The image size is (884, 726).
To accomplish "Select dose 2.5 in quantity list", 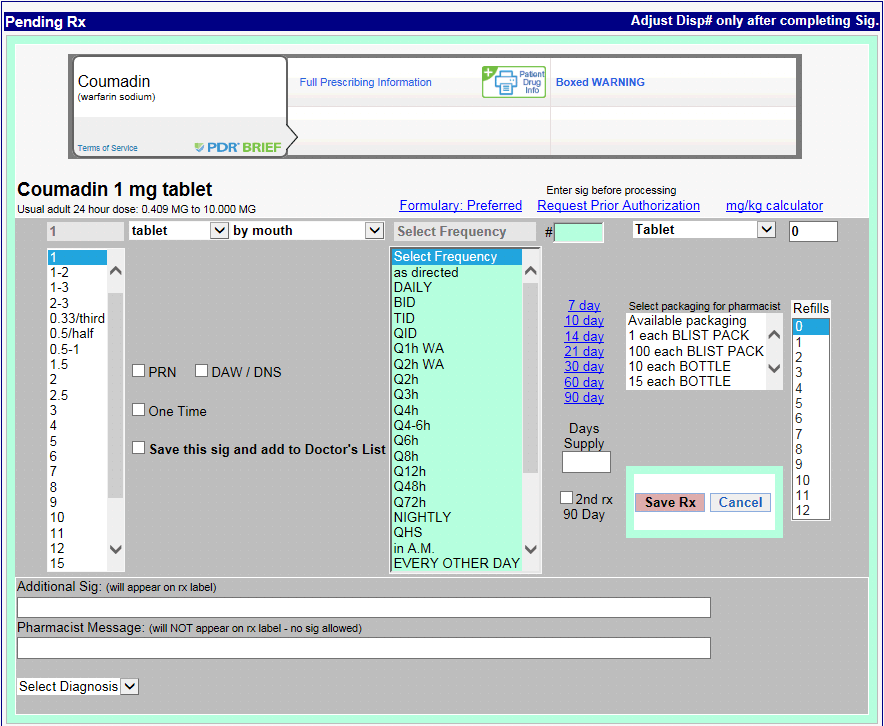I will point(77,395).
